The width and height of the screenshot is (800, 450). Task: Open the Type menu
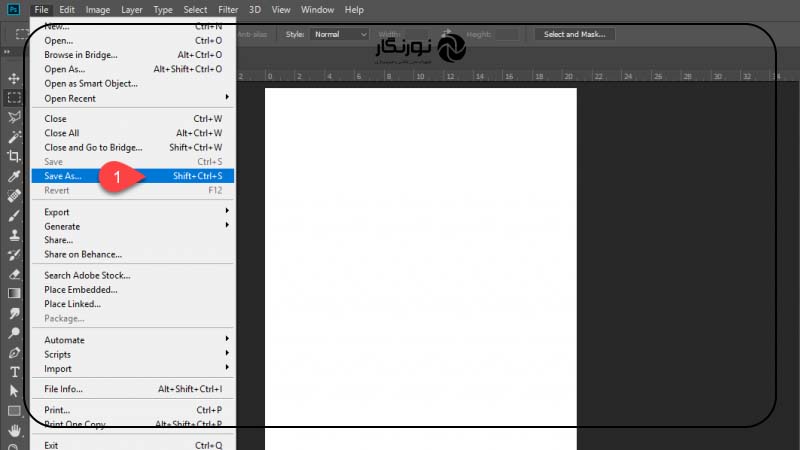tap(163, 10)
